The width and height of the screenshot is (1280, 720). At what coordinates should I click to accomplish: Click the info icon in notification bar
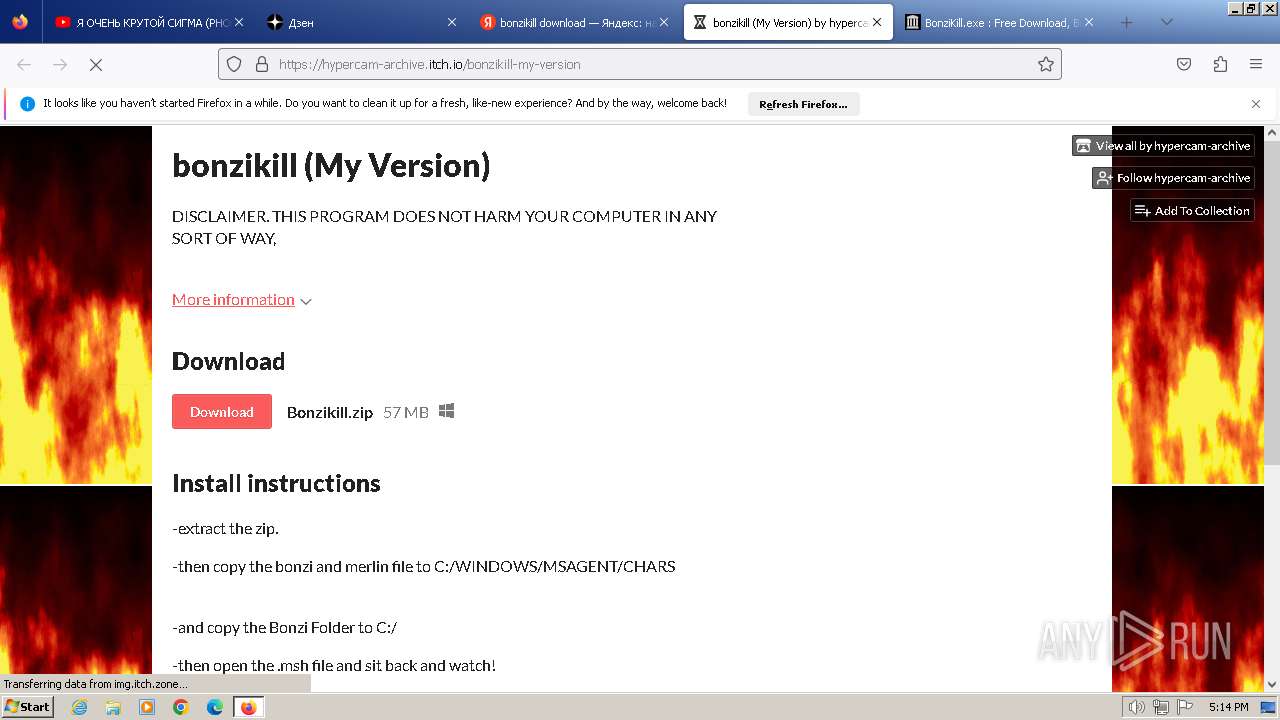pos(27,104)
